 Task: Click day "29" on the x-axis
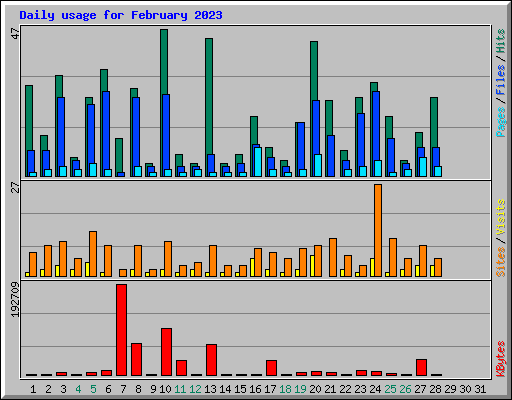(x=451, y=389)
